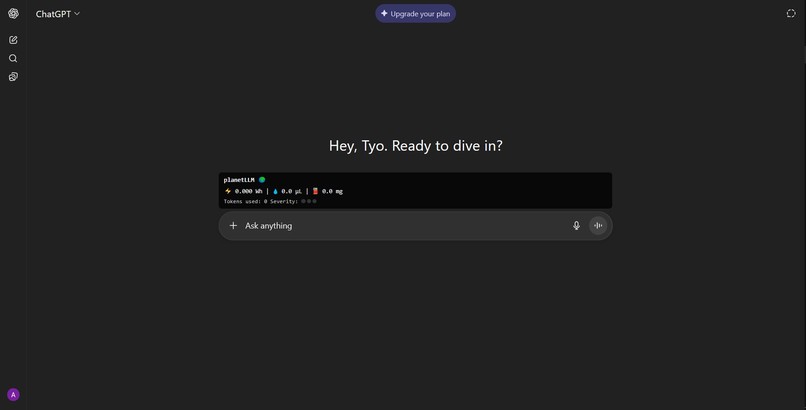The height and width of the screenshot is (410, 806).
Task: Click the ChatGPT logo icon in sidebar
Action: 13,14
